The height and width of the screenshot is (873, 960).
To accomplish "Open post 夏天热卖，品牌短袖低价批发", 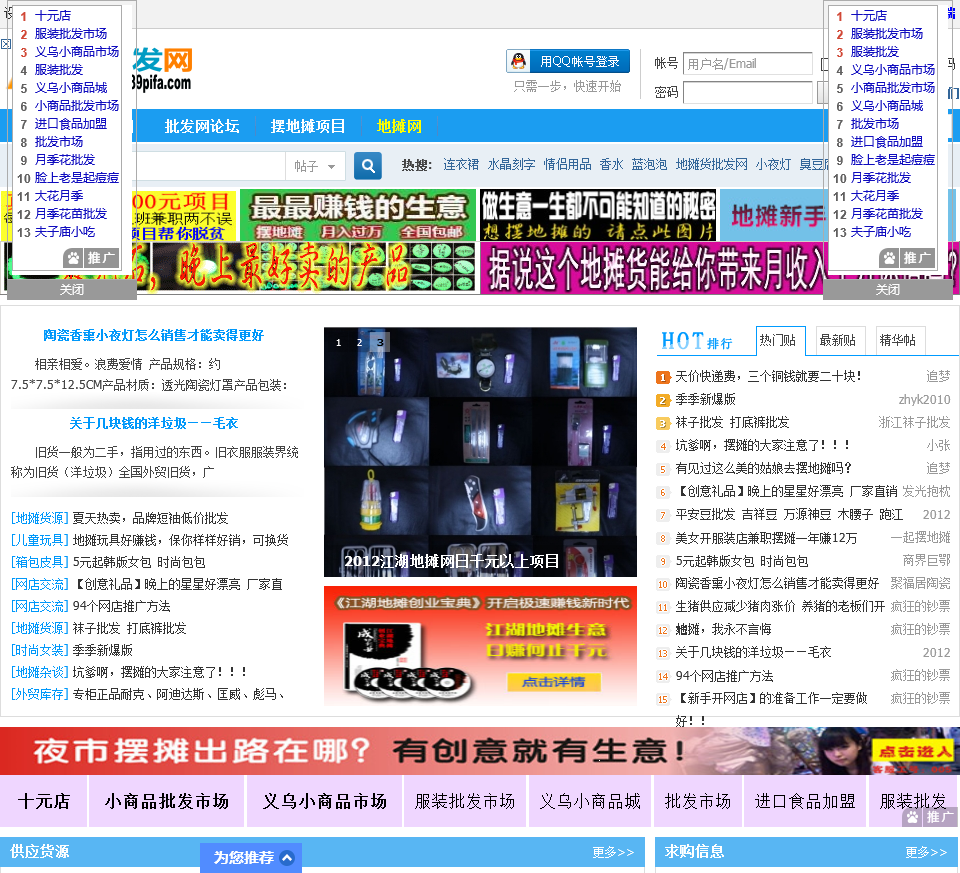I will coord(150,519).
